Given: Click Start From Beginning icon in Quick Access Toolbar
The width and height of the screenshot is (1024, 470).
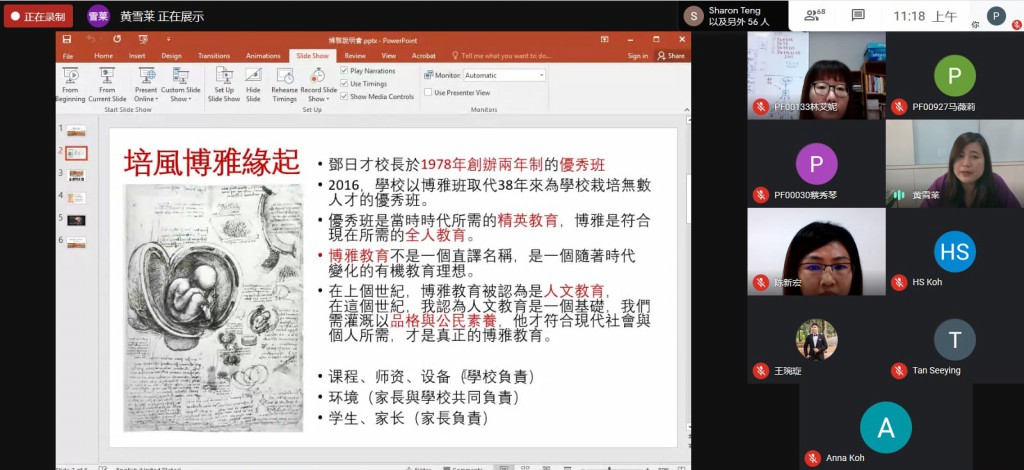Looking at the screenshot, I should (143, 39).
